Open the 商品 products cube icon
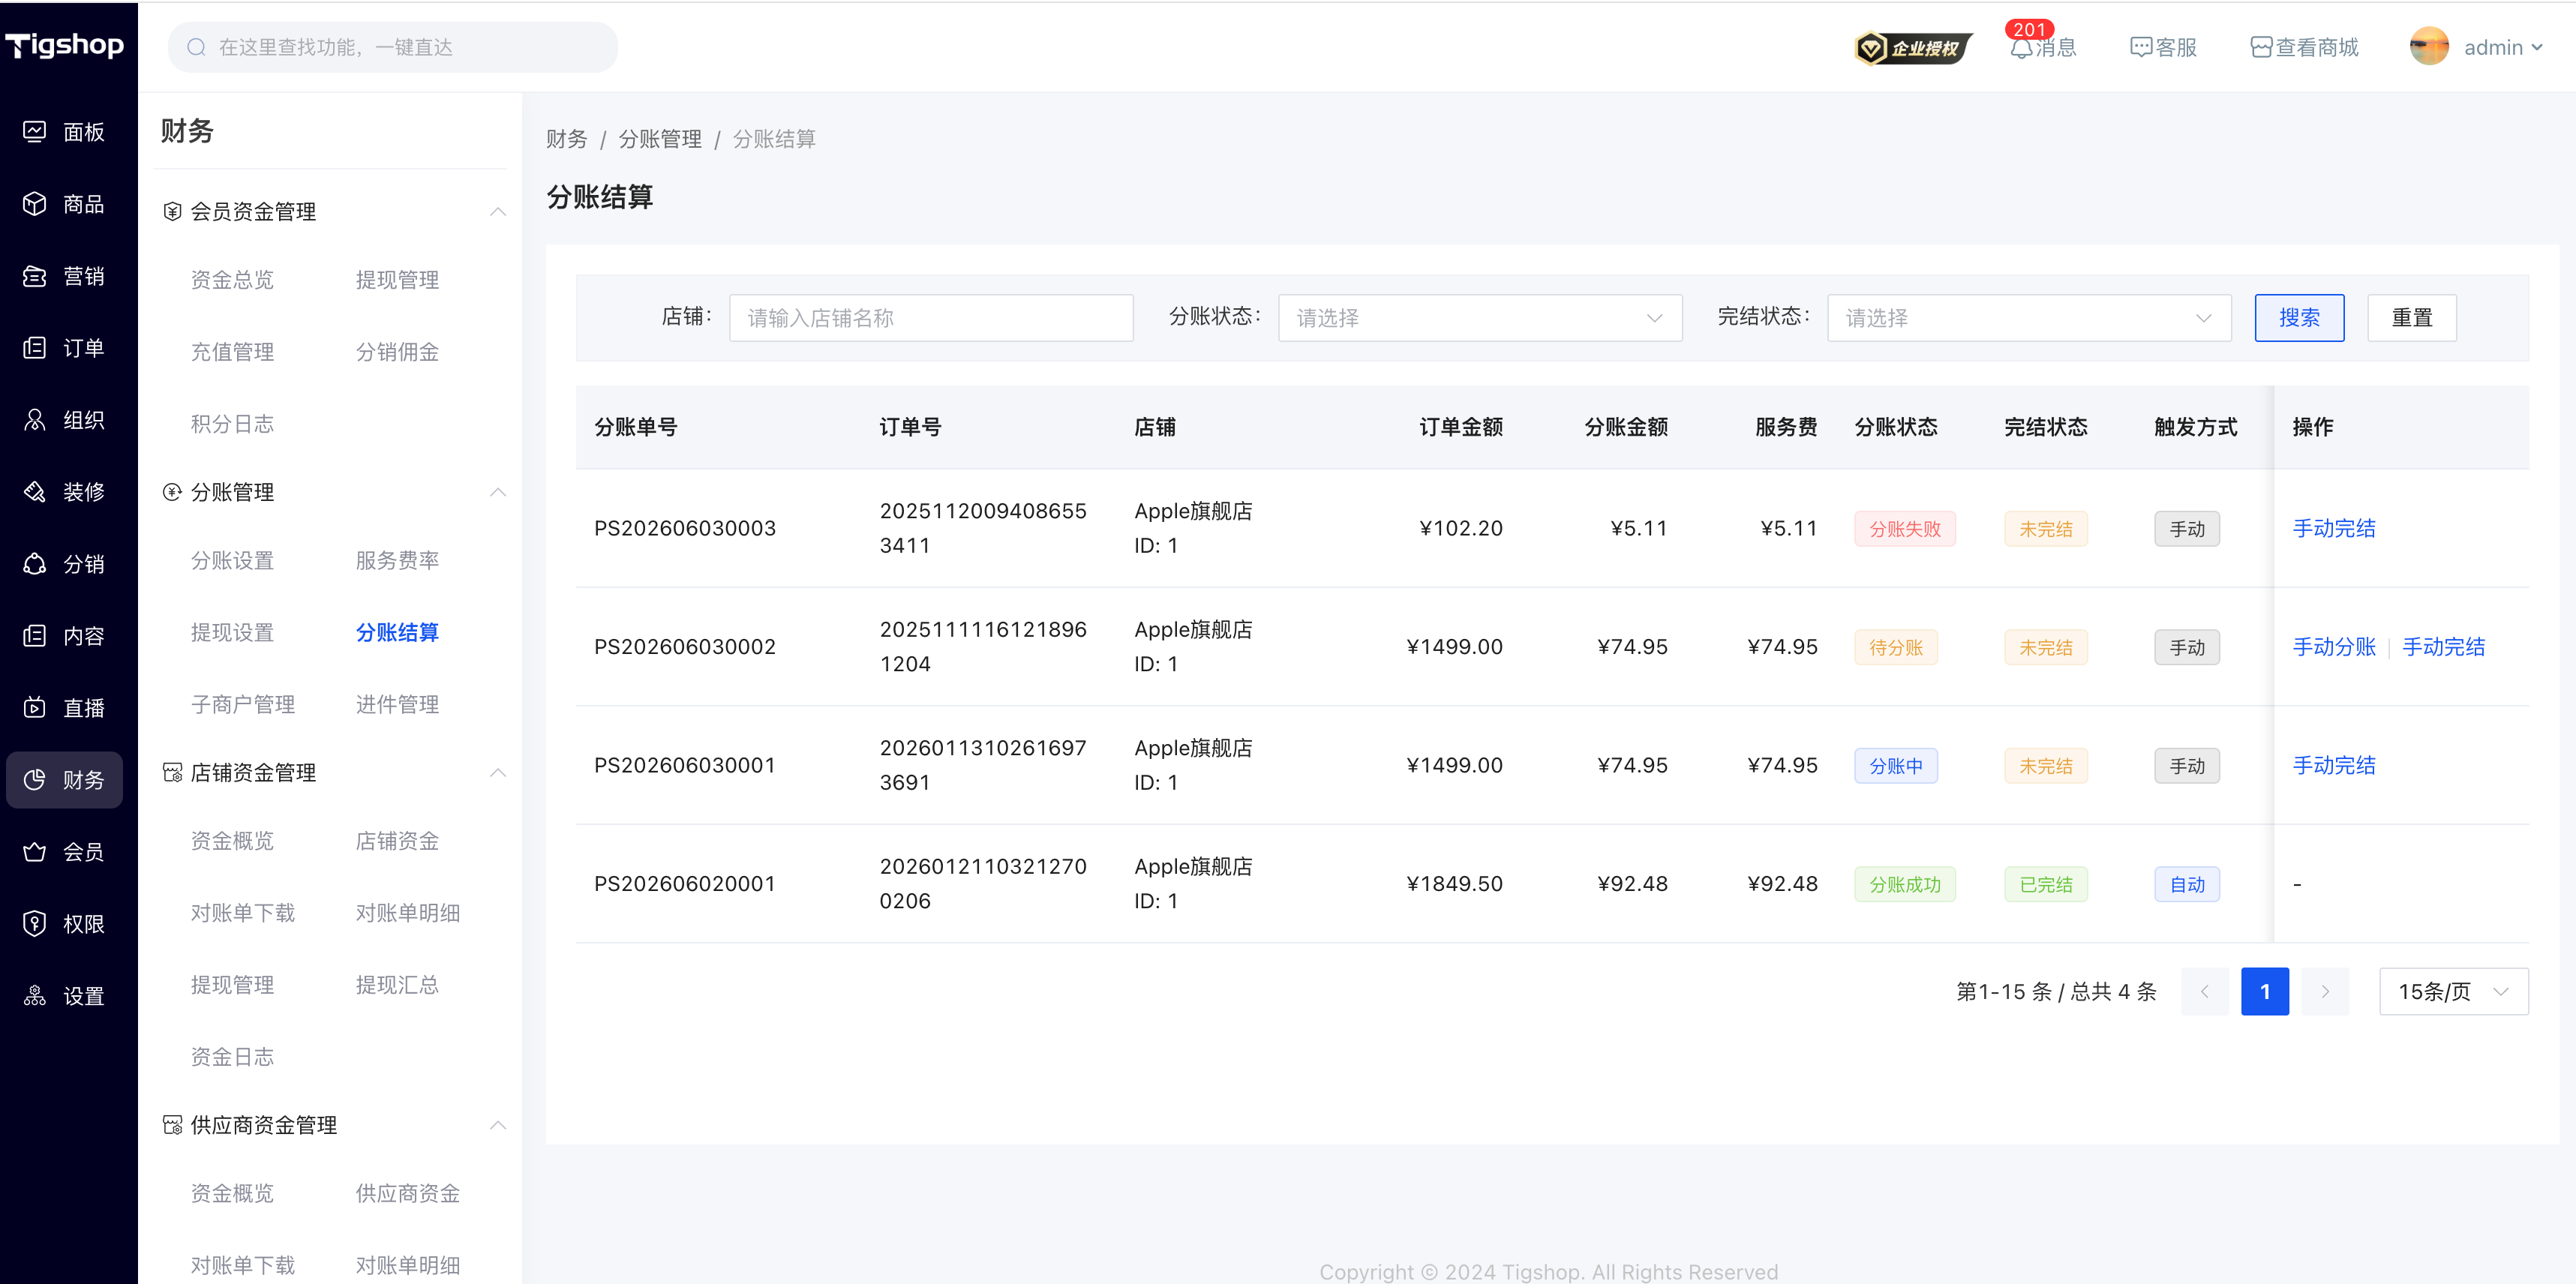 35,203
